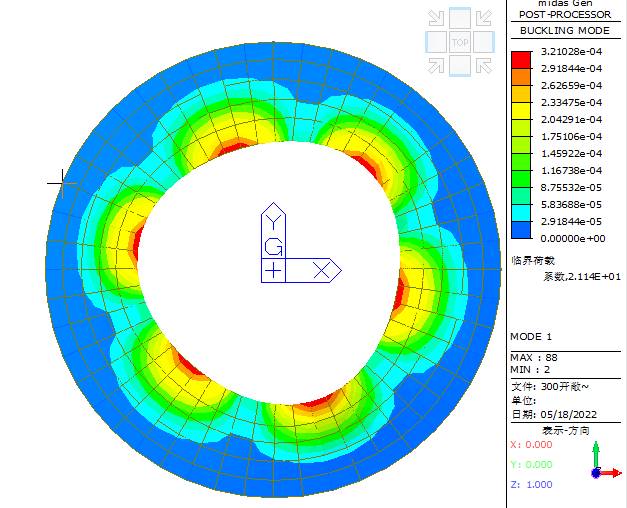The width and height of the screenshot is (627, 508).
Task: Select the left square of view navigator
Action: 436,42
